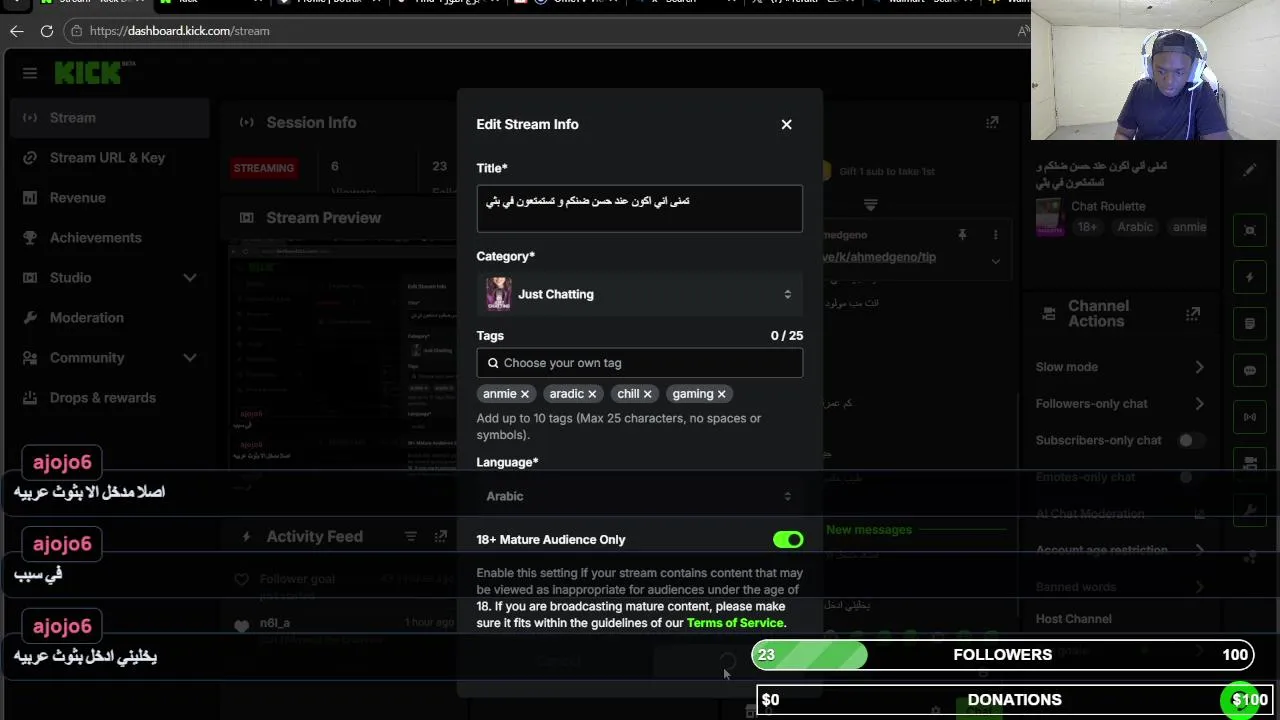Viewport: 1280px width, 720px height.
Task: Click the chat bubble icon in right toolbar
Action: click(x=1250, y=370)
